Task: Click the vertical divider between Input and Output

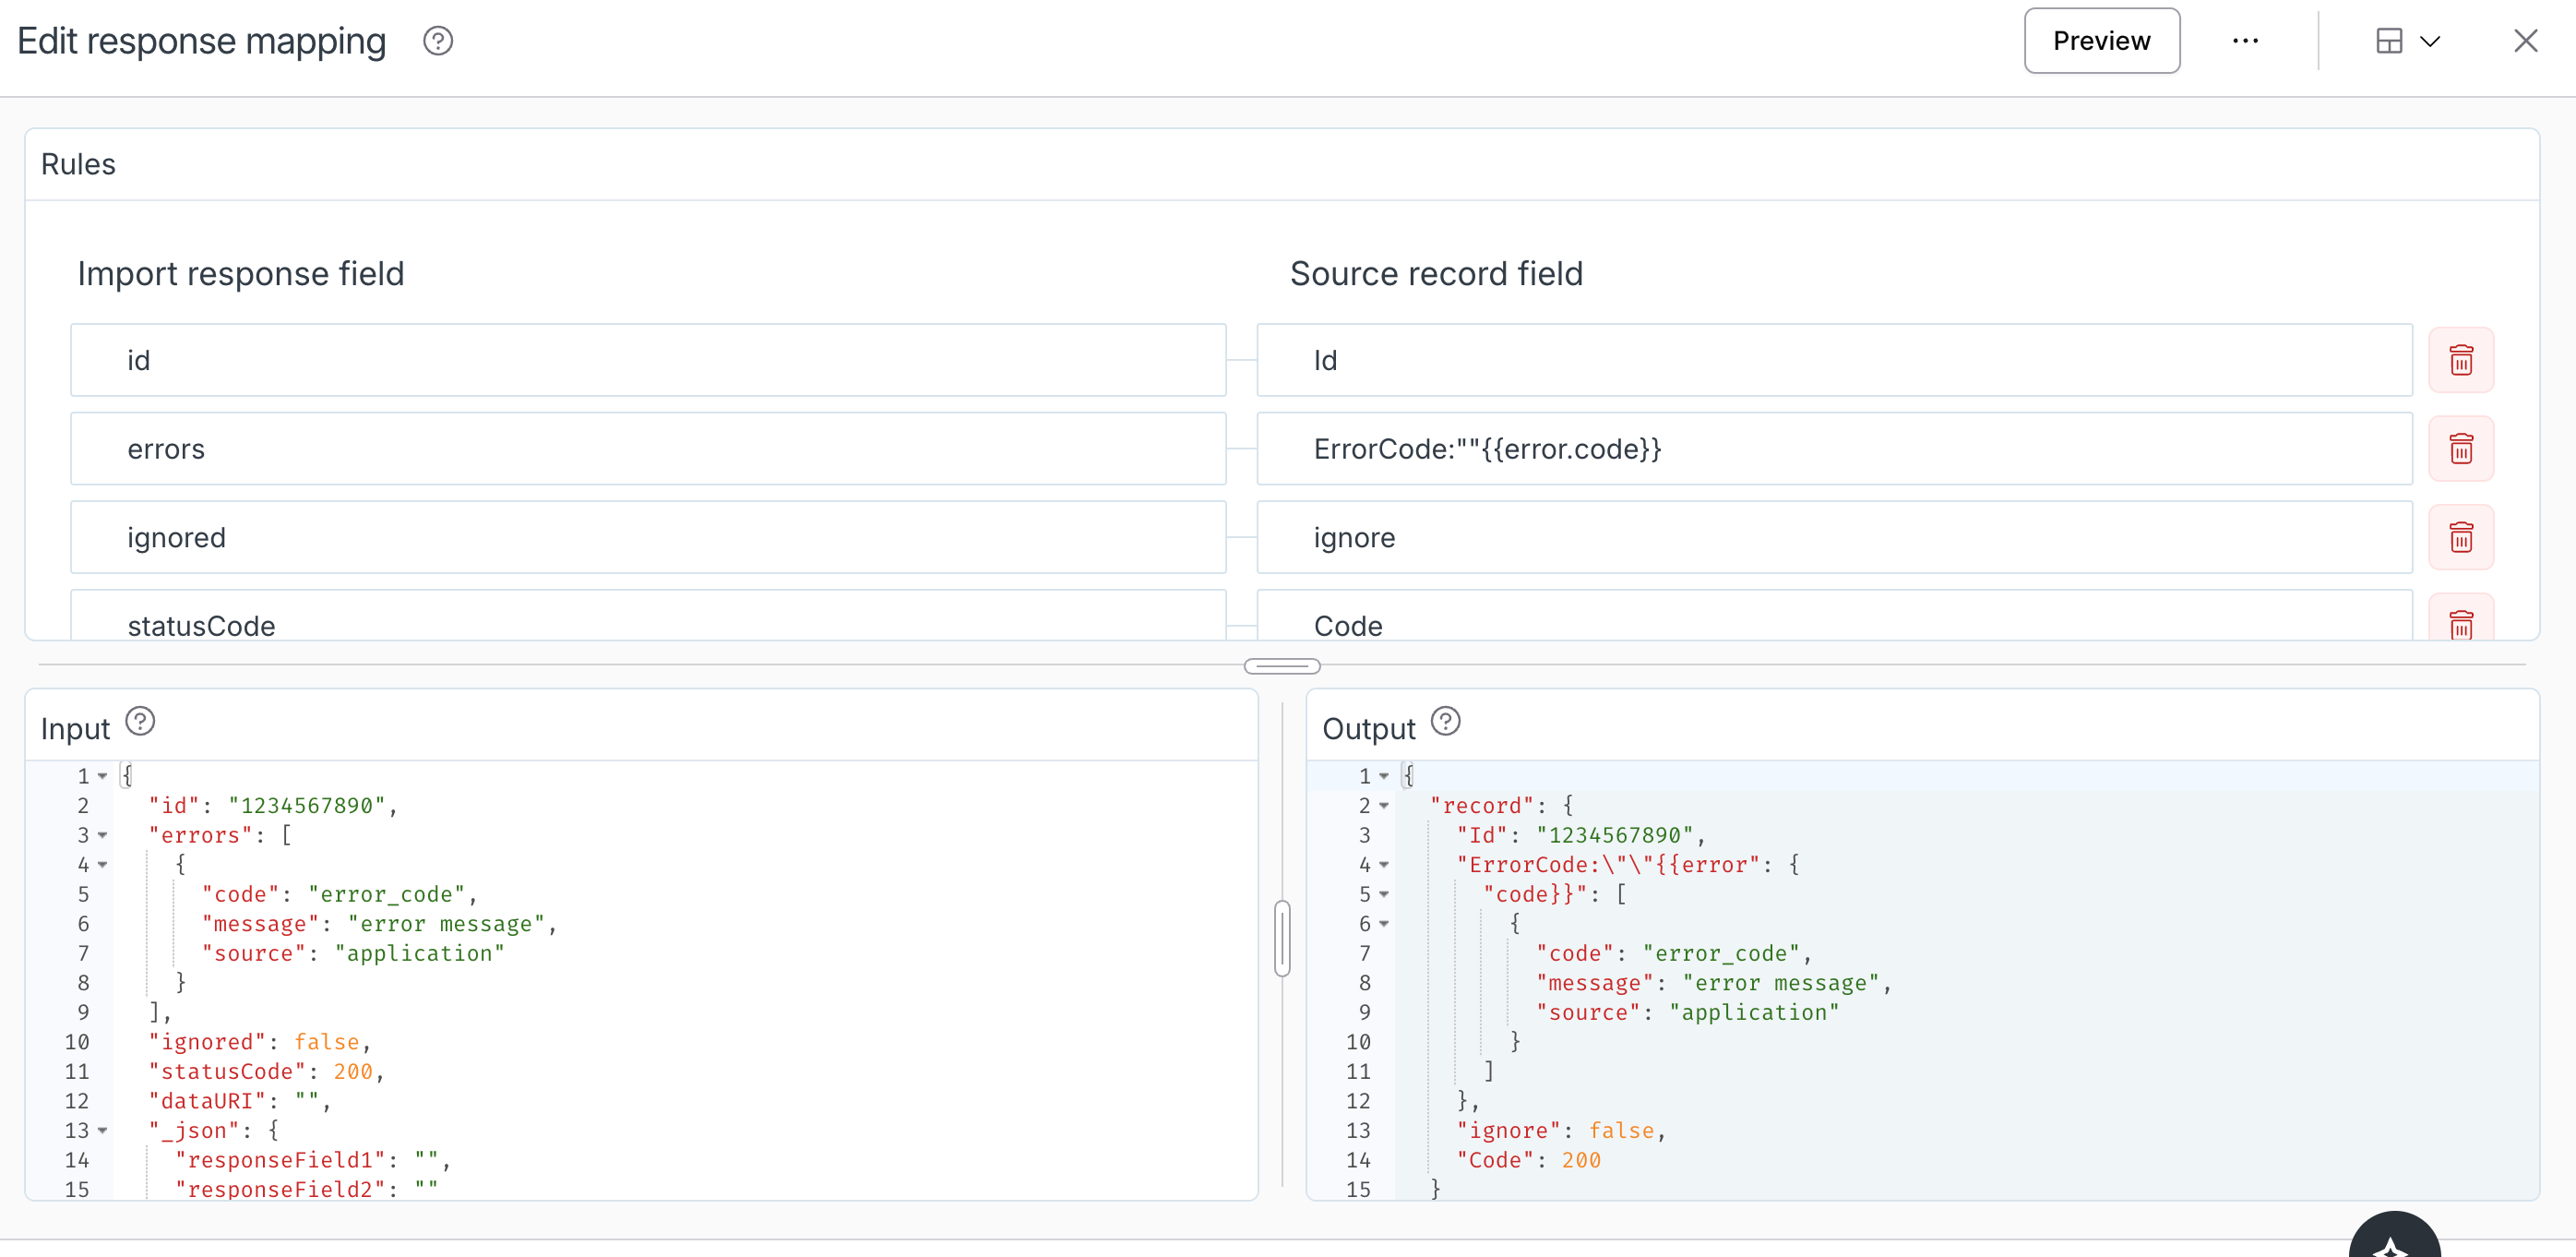Action: click(1282, 938)
